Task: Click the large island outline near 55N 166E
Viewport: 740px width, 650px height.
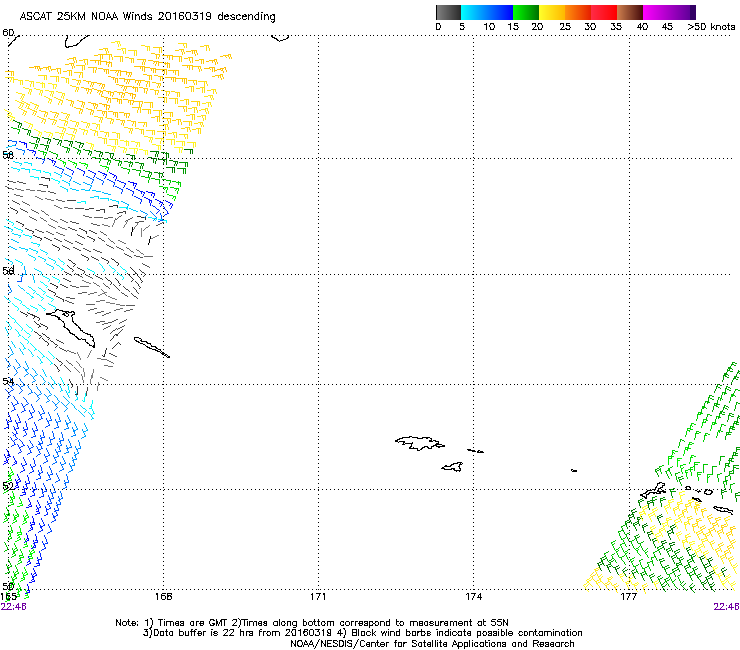Action: point(72,328)
